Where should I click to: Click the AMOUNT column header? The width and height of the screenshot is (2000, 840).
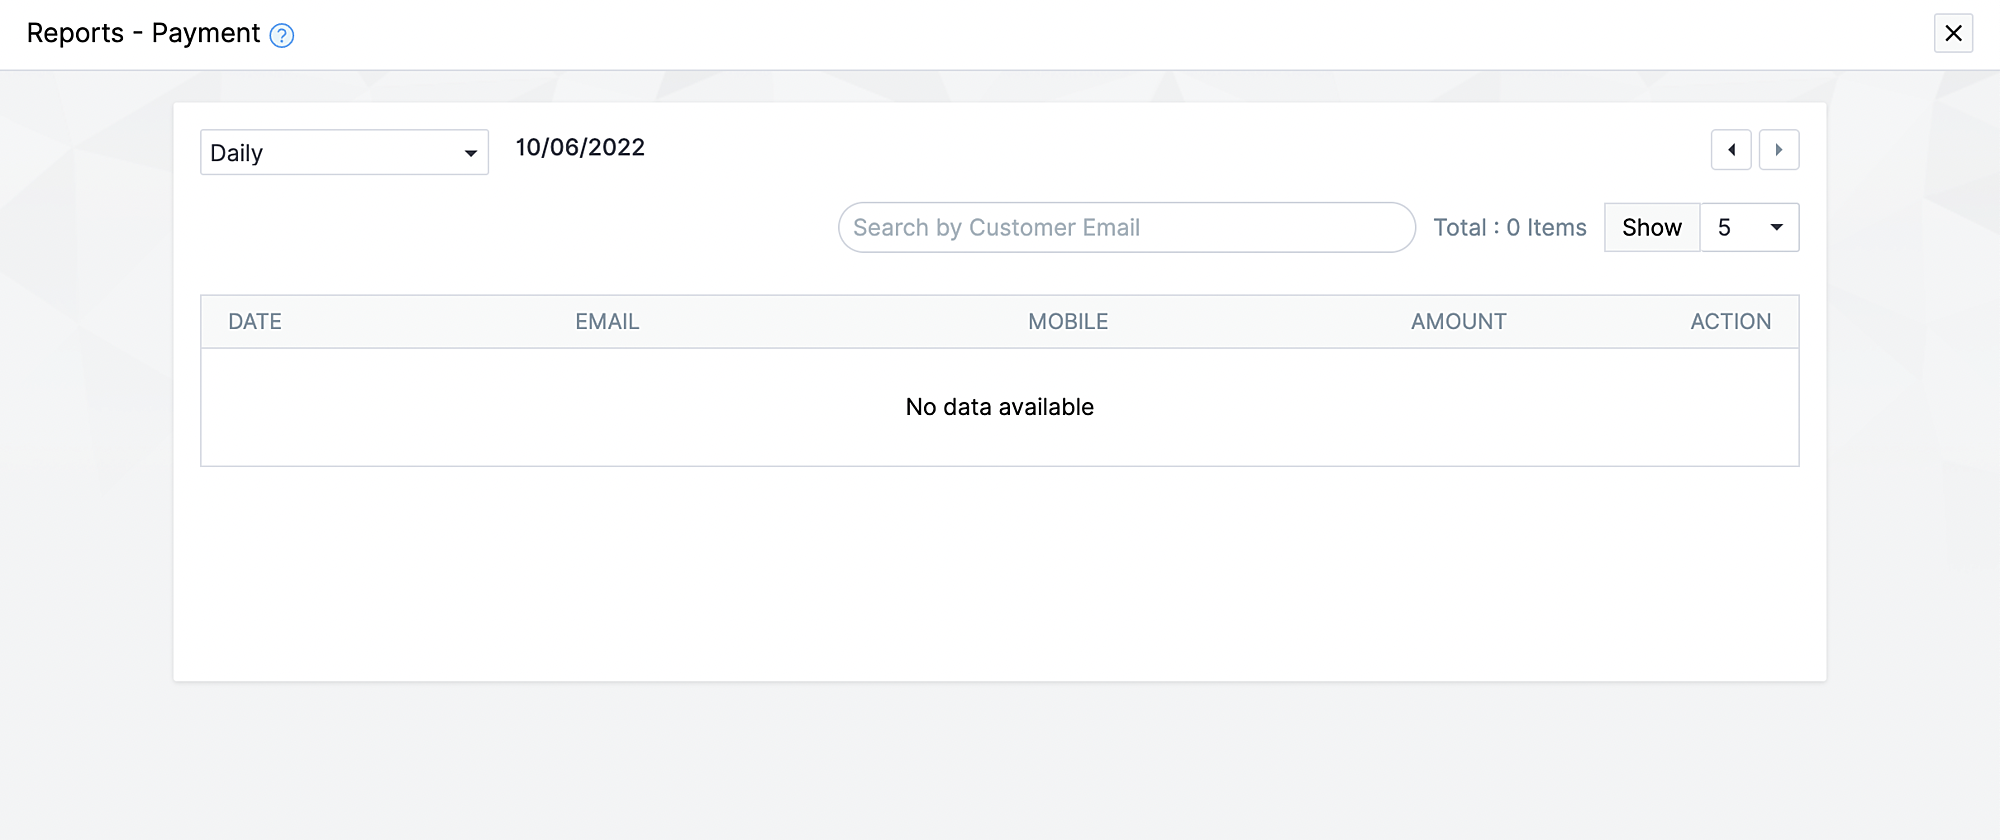click(x=1458, y=322)
